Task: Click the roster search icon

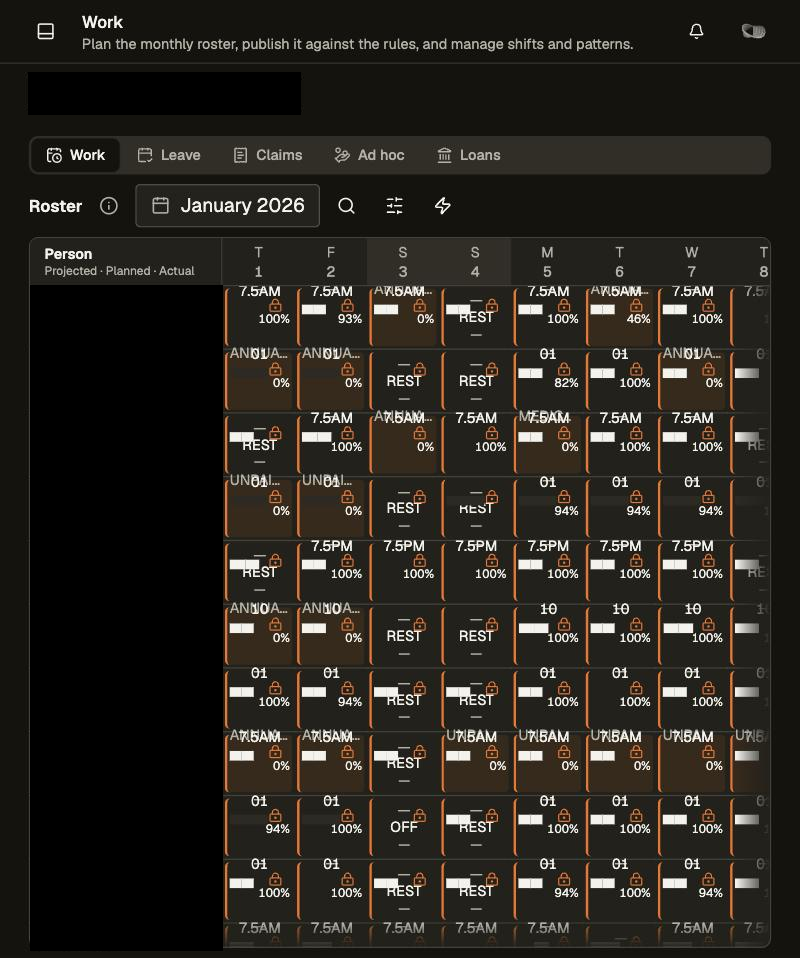Action: pyautogui.click(x=347, y=206)
